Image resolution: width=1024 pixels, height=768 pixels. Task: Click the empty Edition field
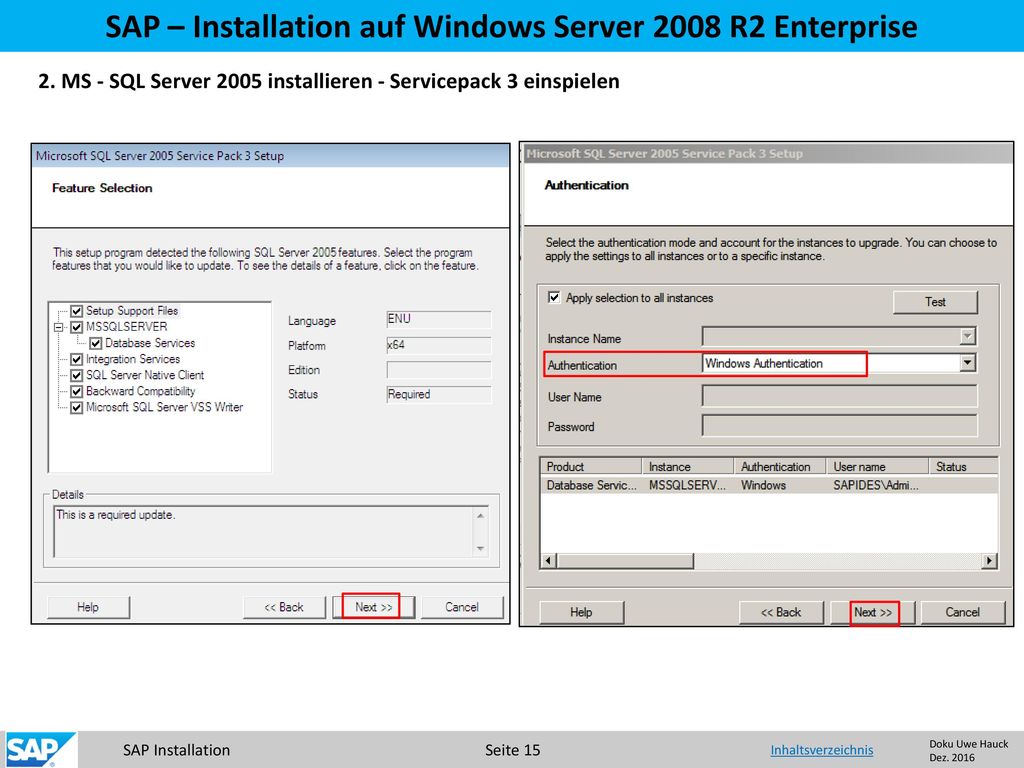[x=438, y=370]
